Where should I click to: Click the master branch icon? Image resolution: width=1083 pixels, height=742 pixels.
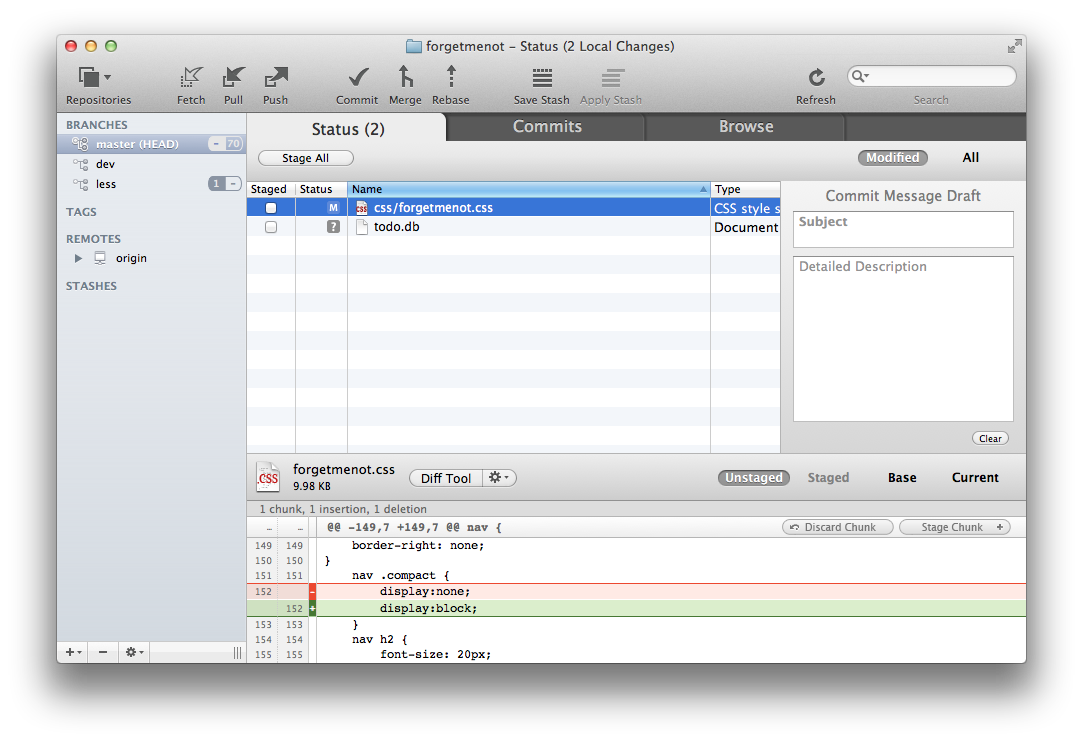click(81, 144)
